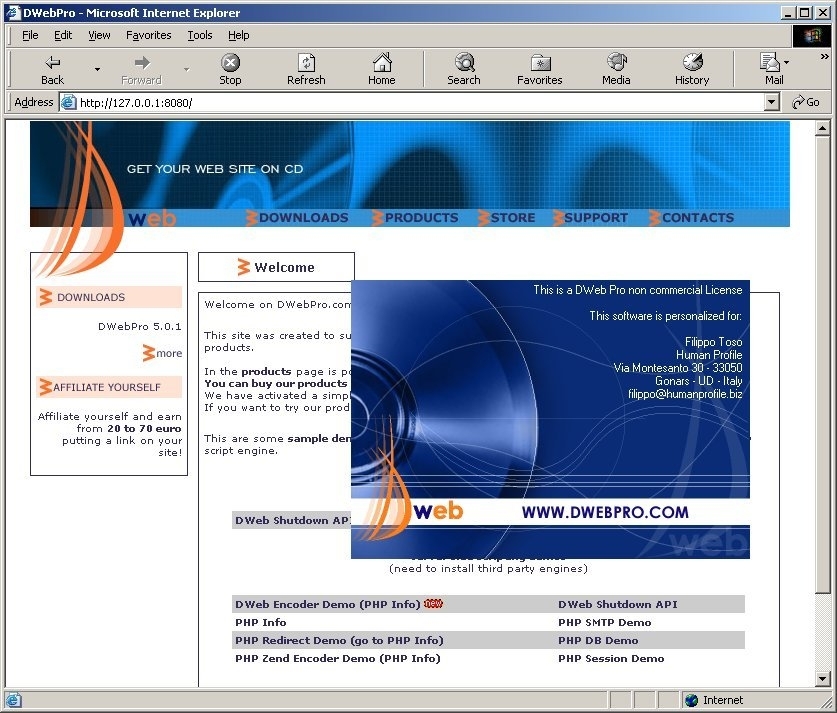837x713 pixels.
Task: Go to the Home page icon
Action: [x=382, y=69]
